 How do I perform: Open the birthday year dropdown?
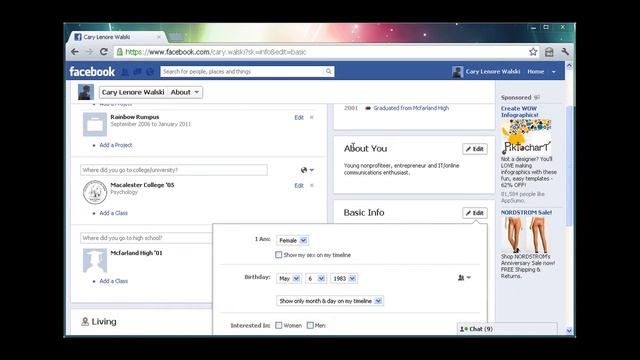pyautogui.click(x=344, y=278)
